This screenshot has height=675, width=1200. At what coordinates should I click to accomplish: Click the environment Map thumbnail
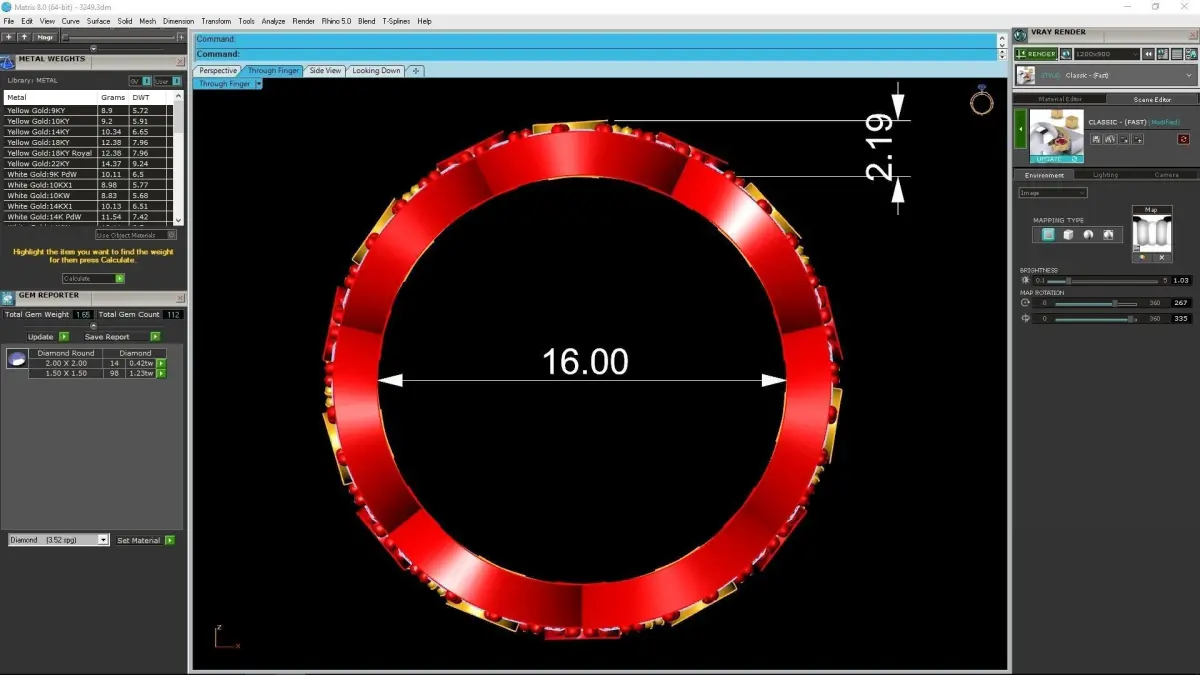coord(1151,232)
